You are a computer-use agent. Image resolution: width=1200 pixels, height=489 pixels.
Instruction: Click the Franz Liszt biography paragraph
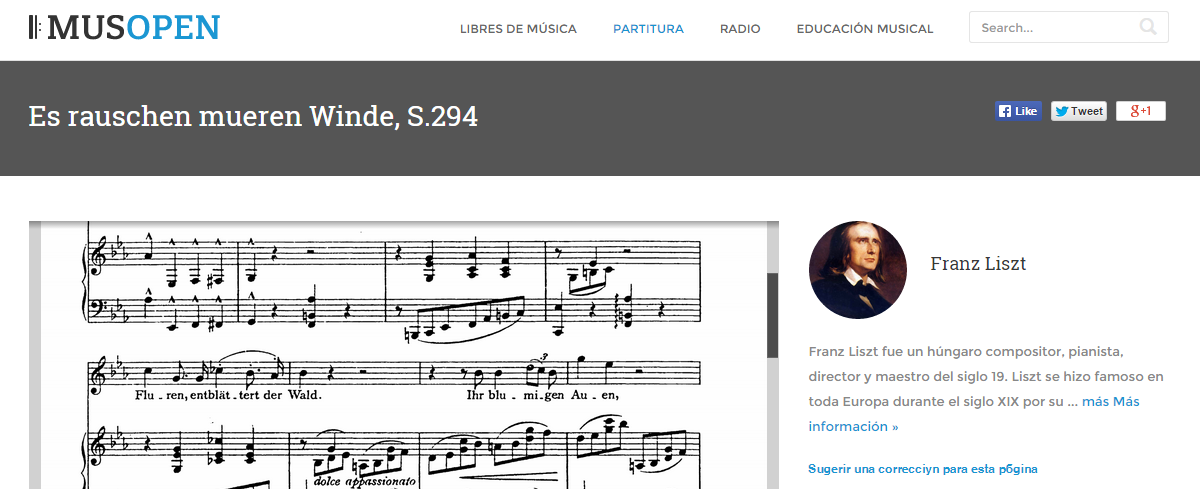coord(986,389)
